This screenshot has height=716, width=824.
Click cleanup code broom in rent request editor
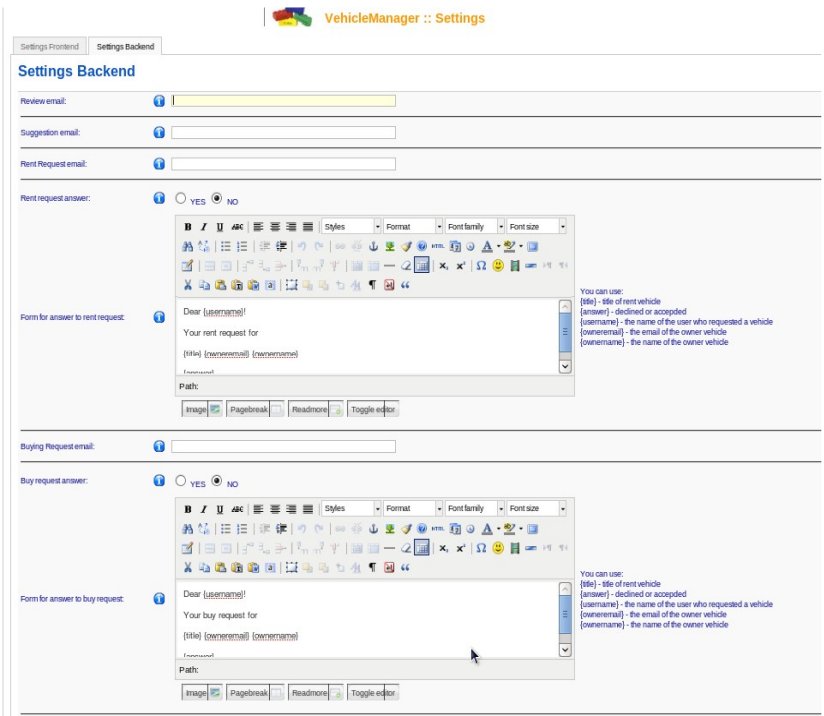coord(406,246)
